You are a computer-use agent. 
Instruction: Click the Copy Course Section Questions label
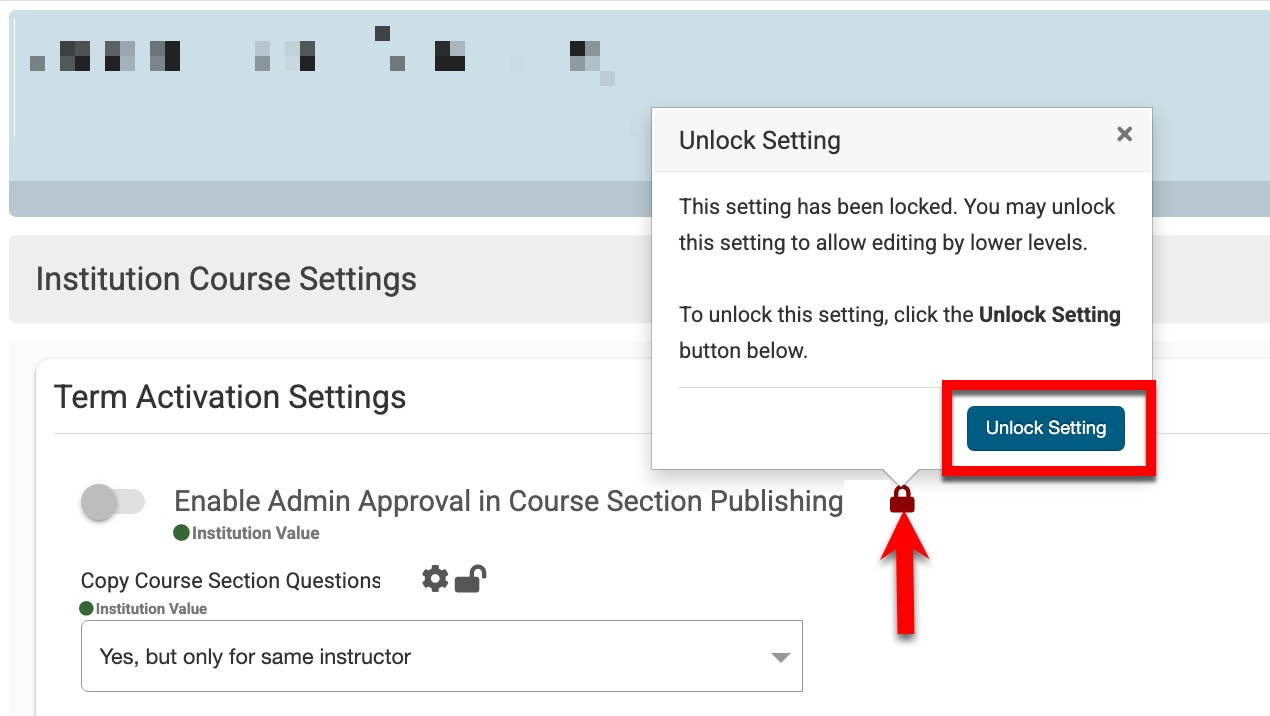pyautogui.click(x=230, y=581)
